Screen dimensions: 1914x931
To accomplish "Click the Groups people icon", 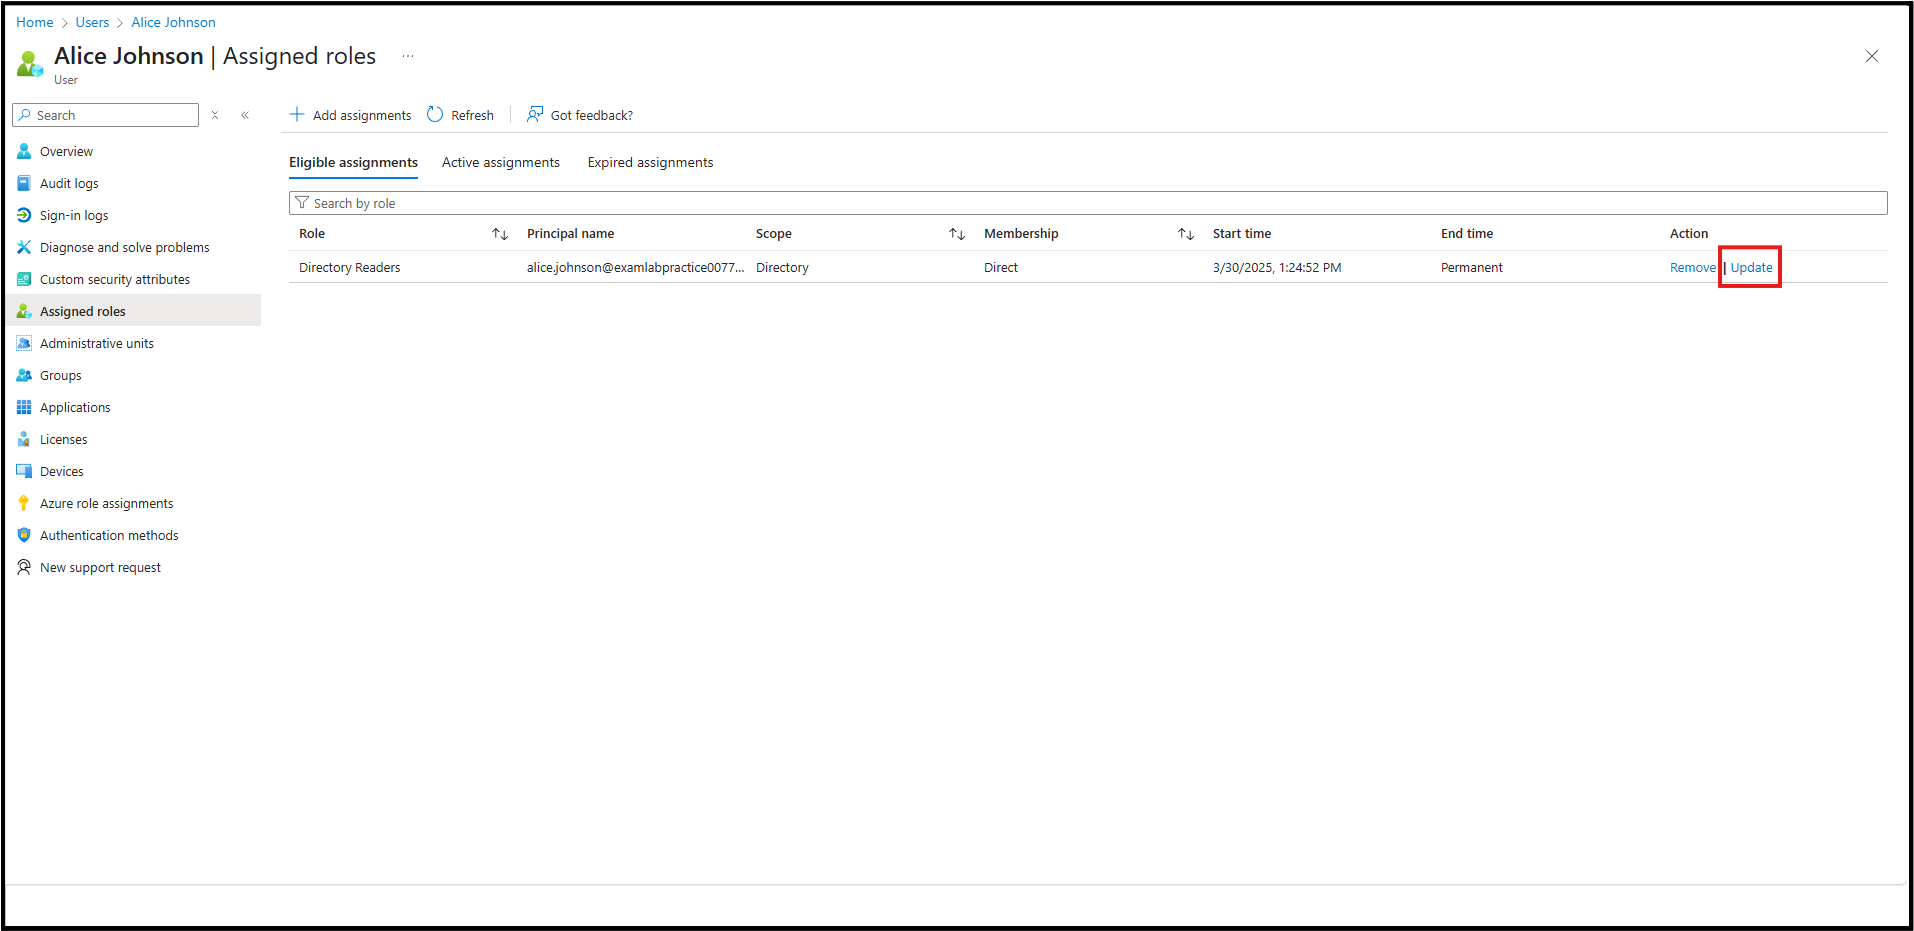I will (24, 376).
